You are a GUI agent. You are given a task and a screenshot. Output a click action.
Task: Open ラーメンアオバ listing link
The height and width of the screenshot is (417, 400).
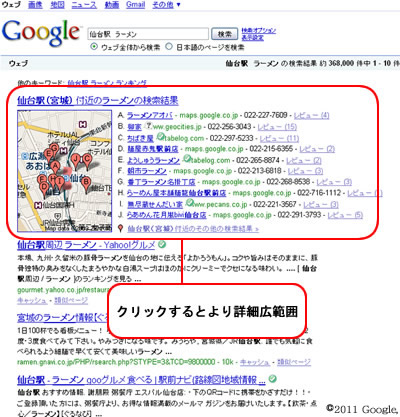click(150, 115)
